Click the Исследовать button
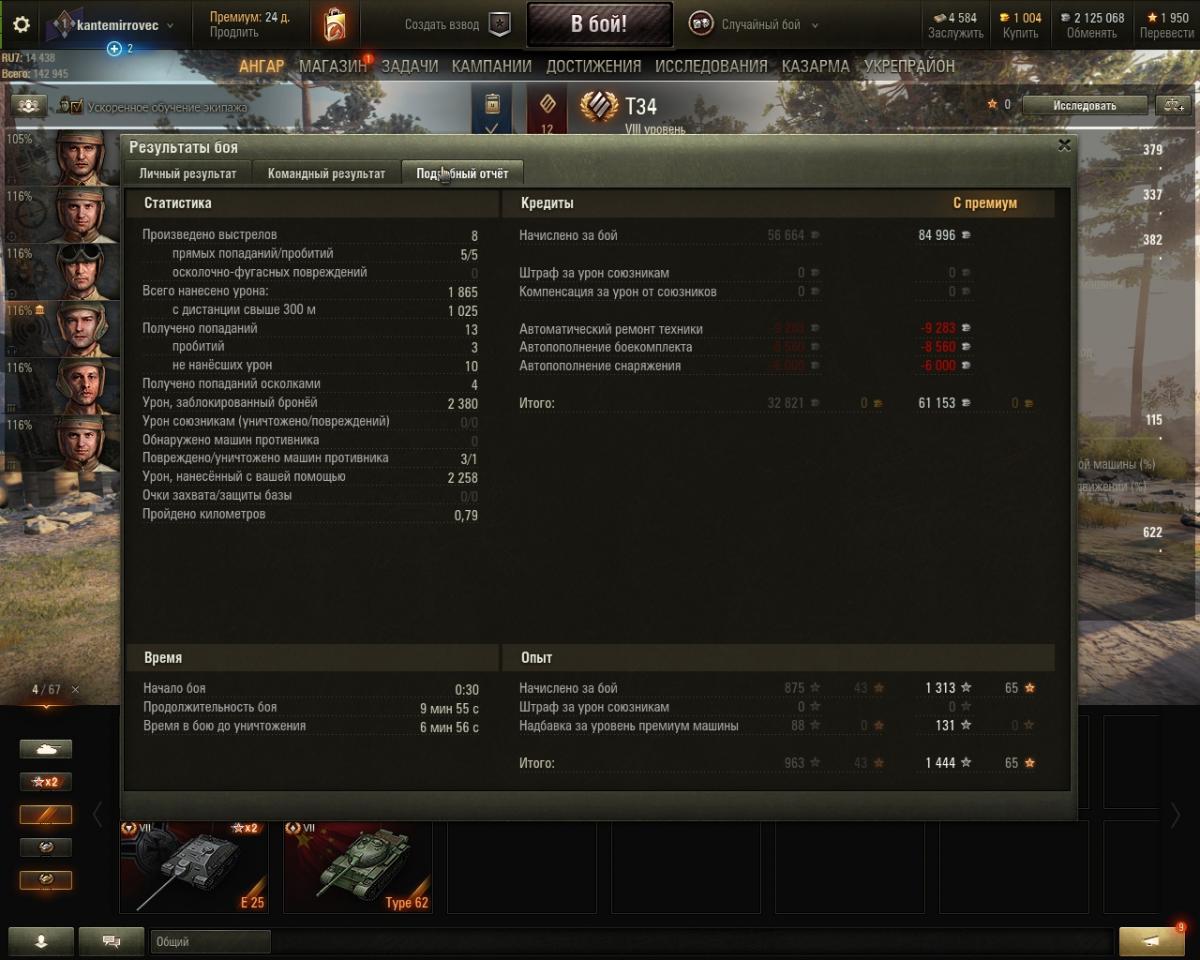The width and height of the screenshot is (1200, 960). coord(1084,105)
